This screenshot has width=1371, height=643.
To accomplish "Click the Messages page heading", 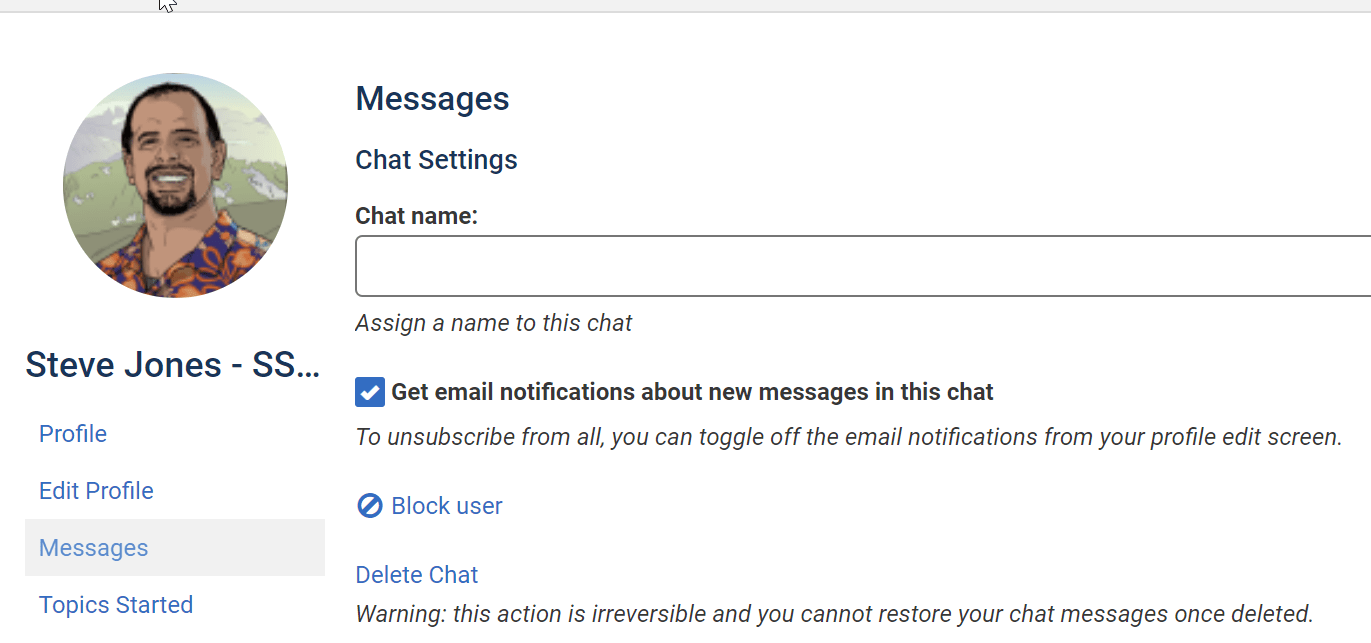I will (432, 99).
